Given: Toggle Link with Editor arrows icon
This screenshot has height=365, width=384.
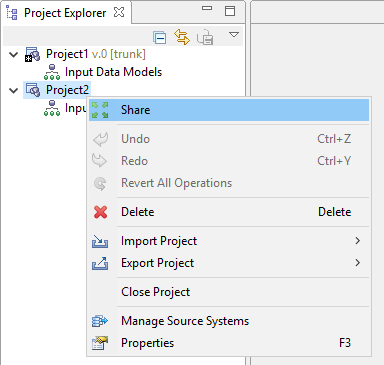Looking at the screenshot, I should tap(182, 37).
